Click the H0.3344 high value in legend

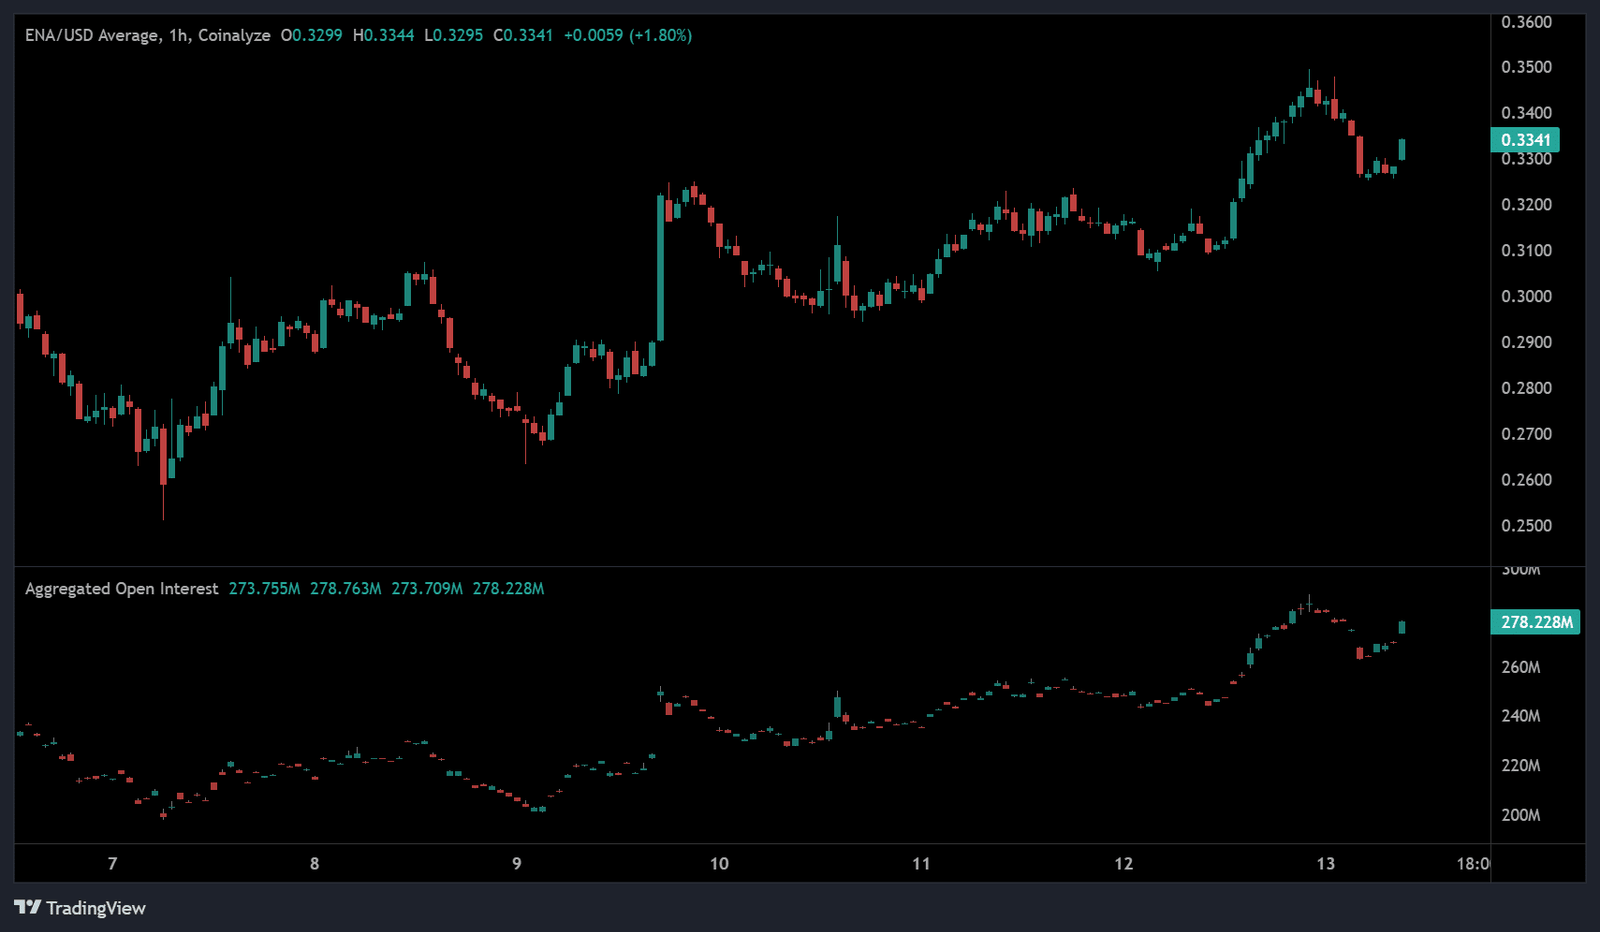383,35
